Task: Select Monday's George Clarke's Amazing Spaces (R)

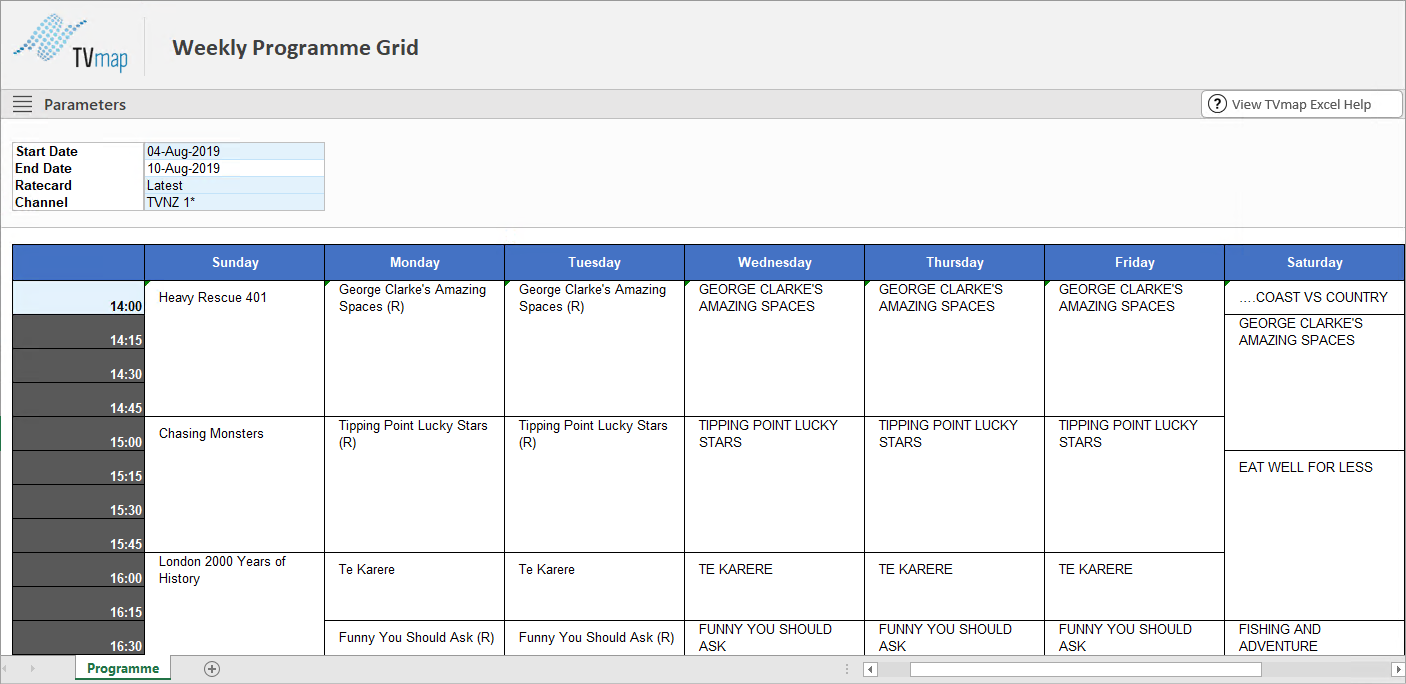Action: tap(415, 348)
